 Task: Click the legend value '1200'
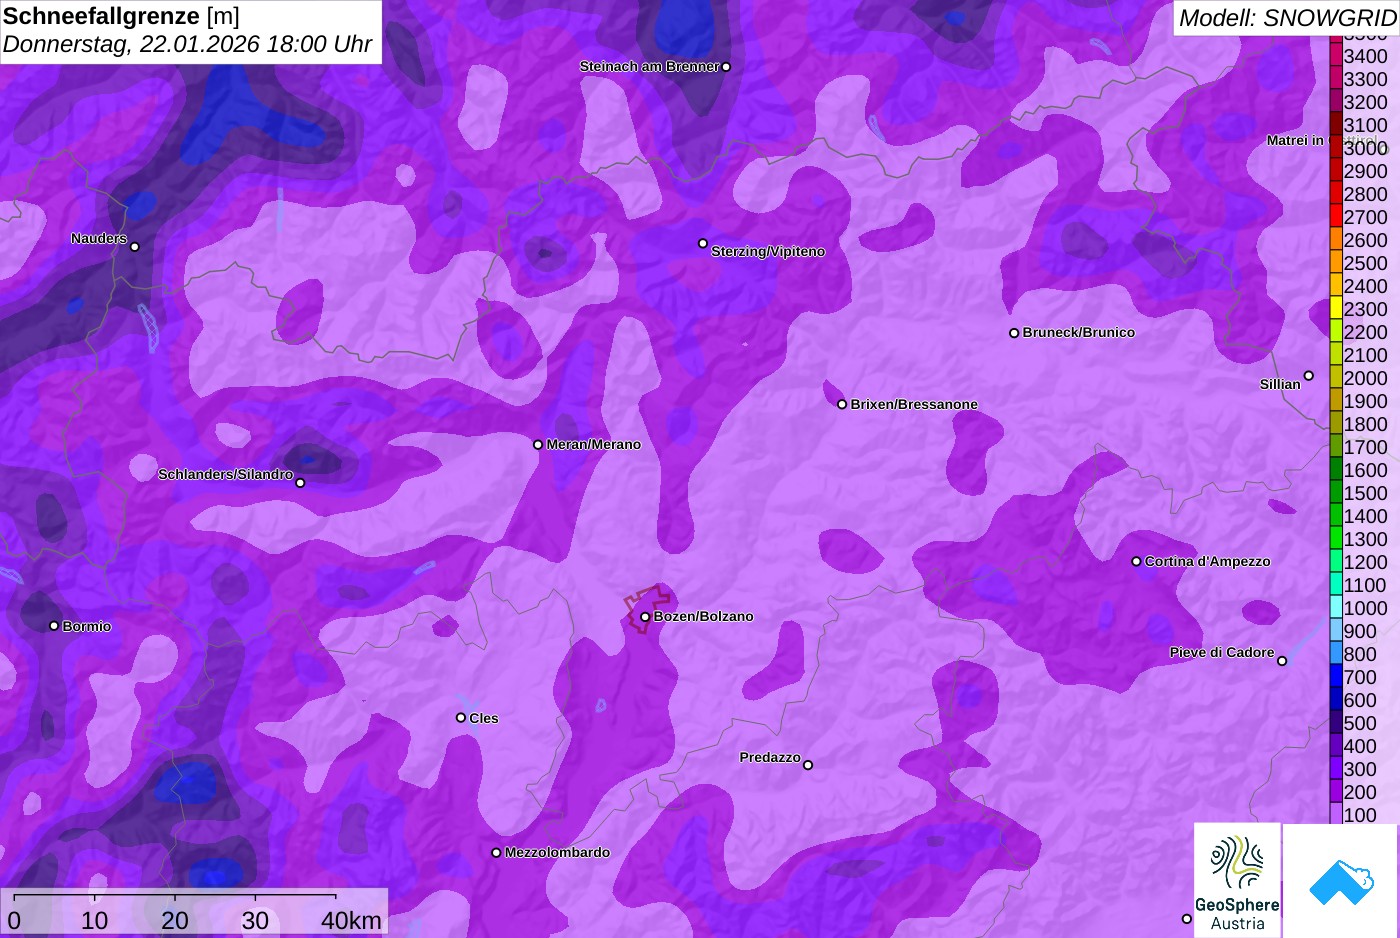[1366, 562]
